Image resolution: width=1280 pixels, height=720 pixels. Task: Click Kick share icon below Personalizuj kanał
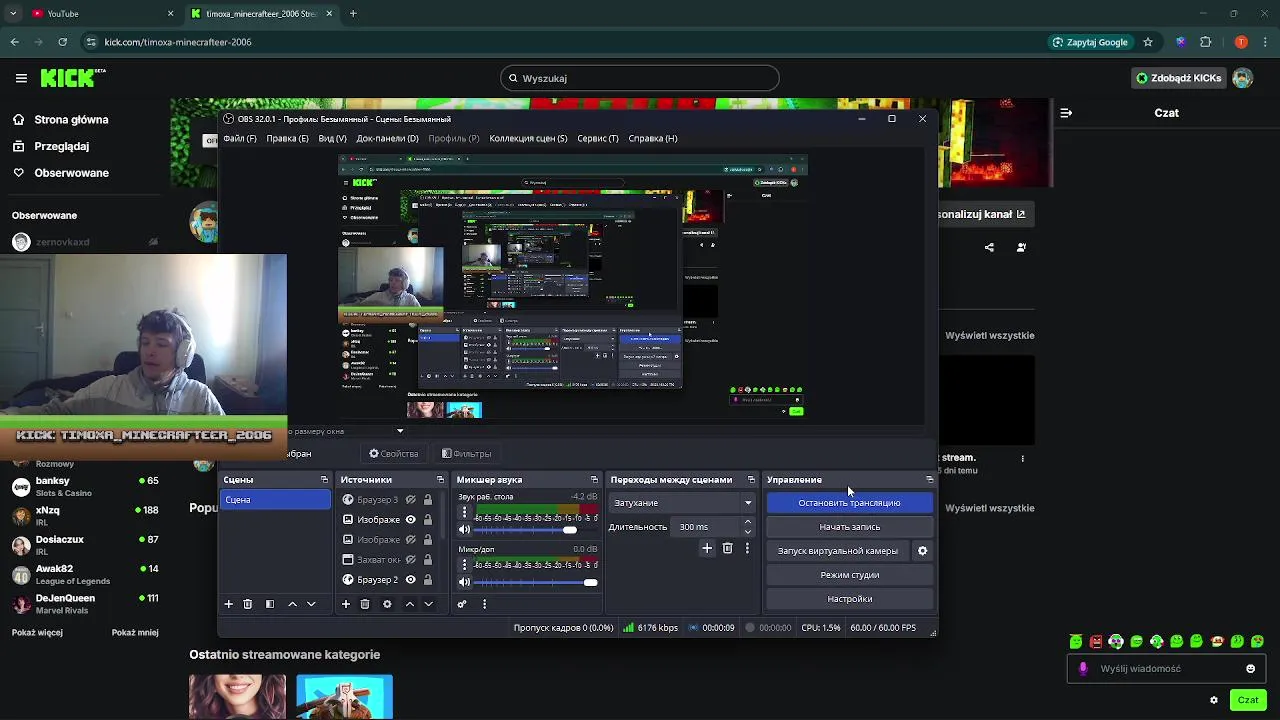click(989, 247)
